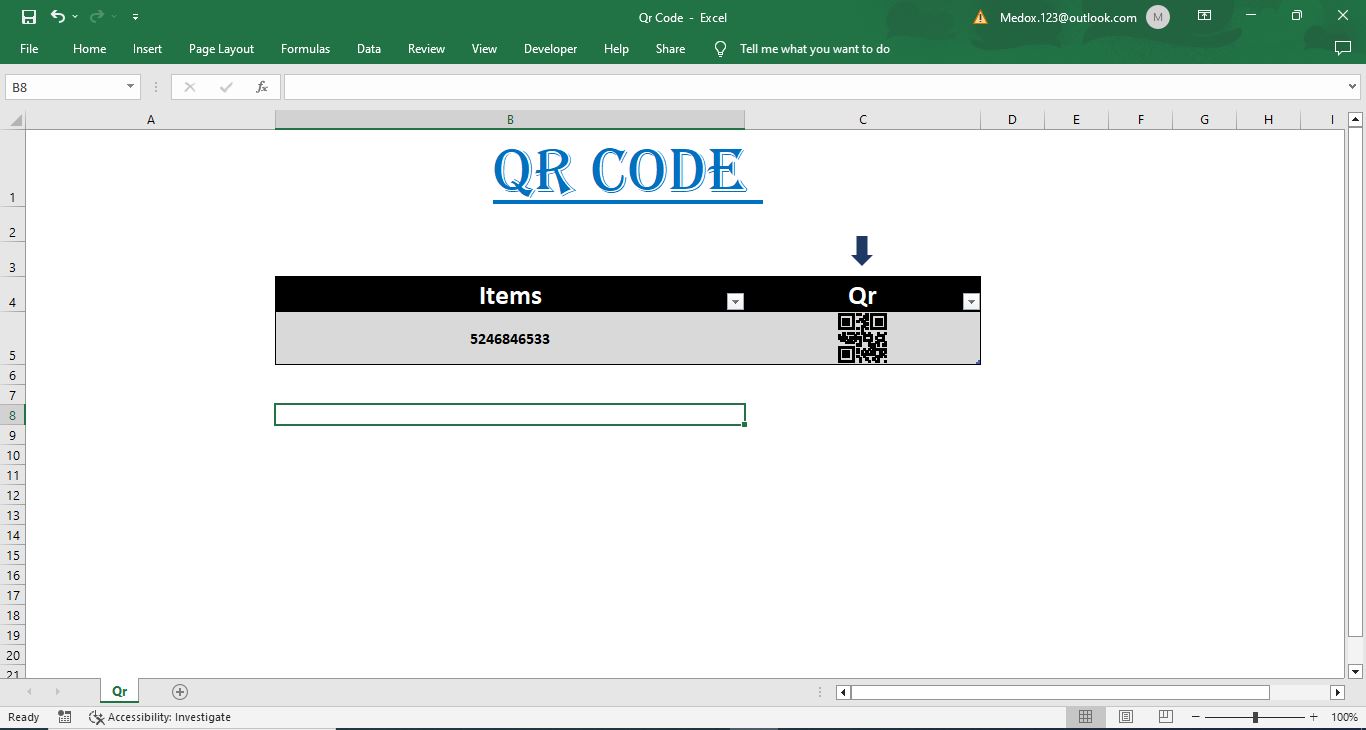Image resolution: width=1366 pixels, height=730 pixels.
Task: Select column C header
Action: click(863, 120)
